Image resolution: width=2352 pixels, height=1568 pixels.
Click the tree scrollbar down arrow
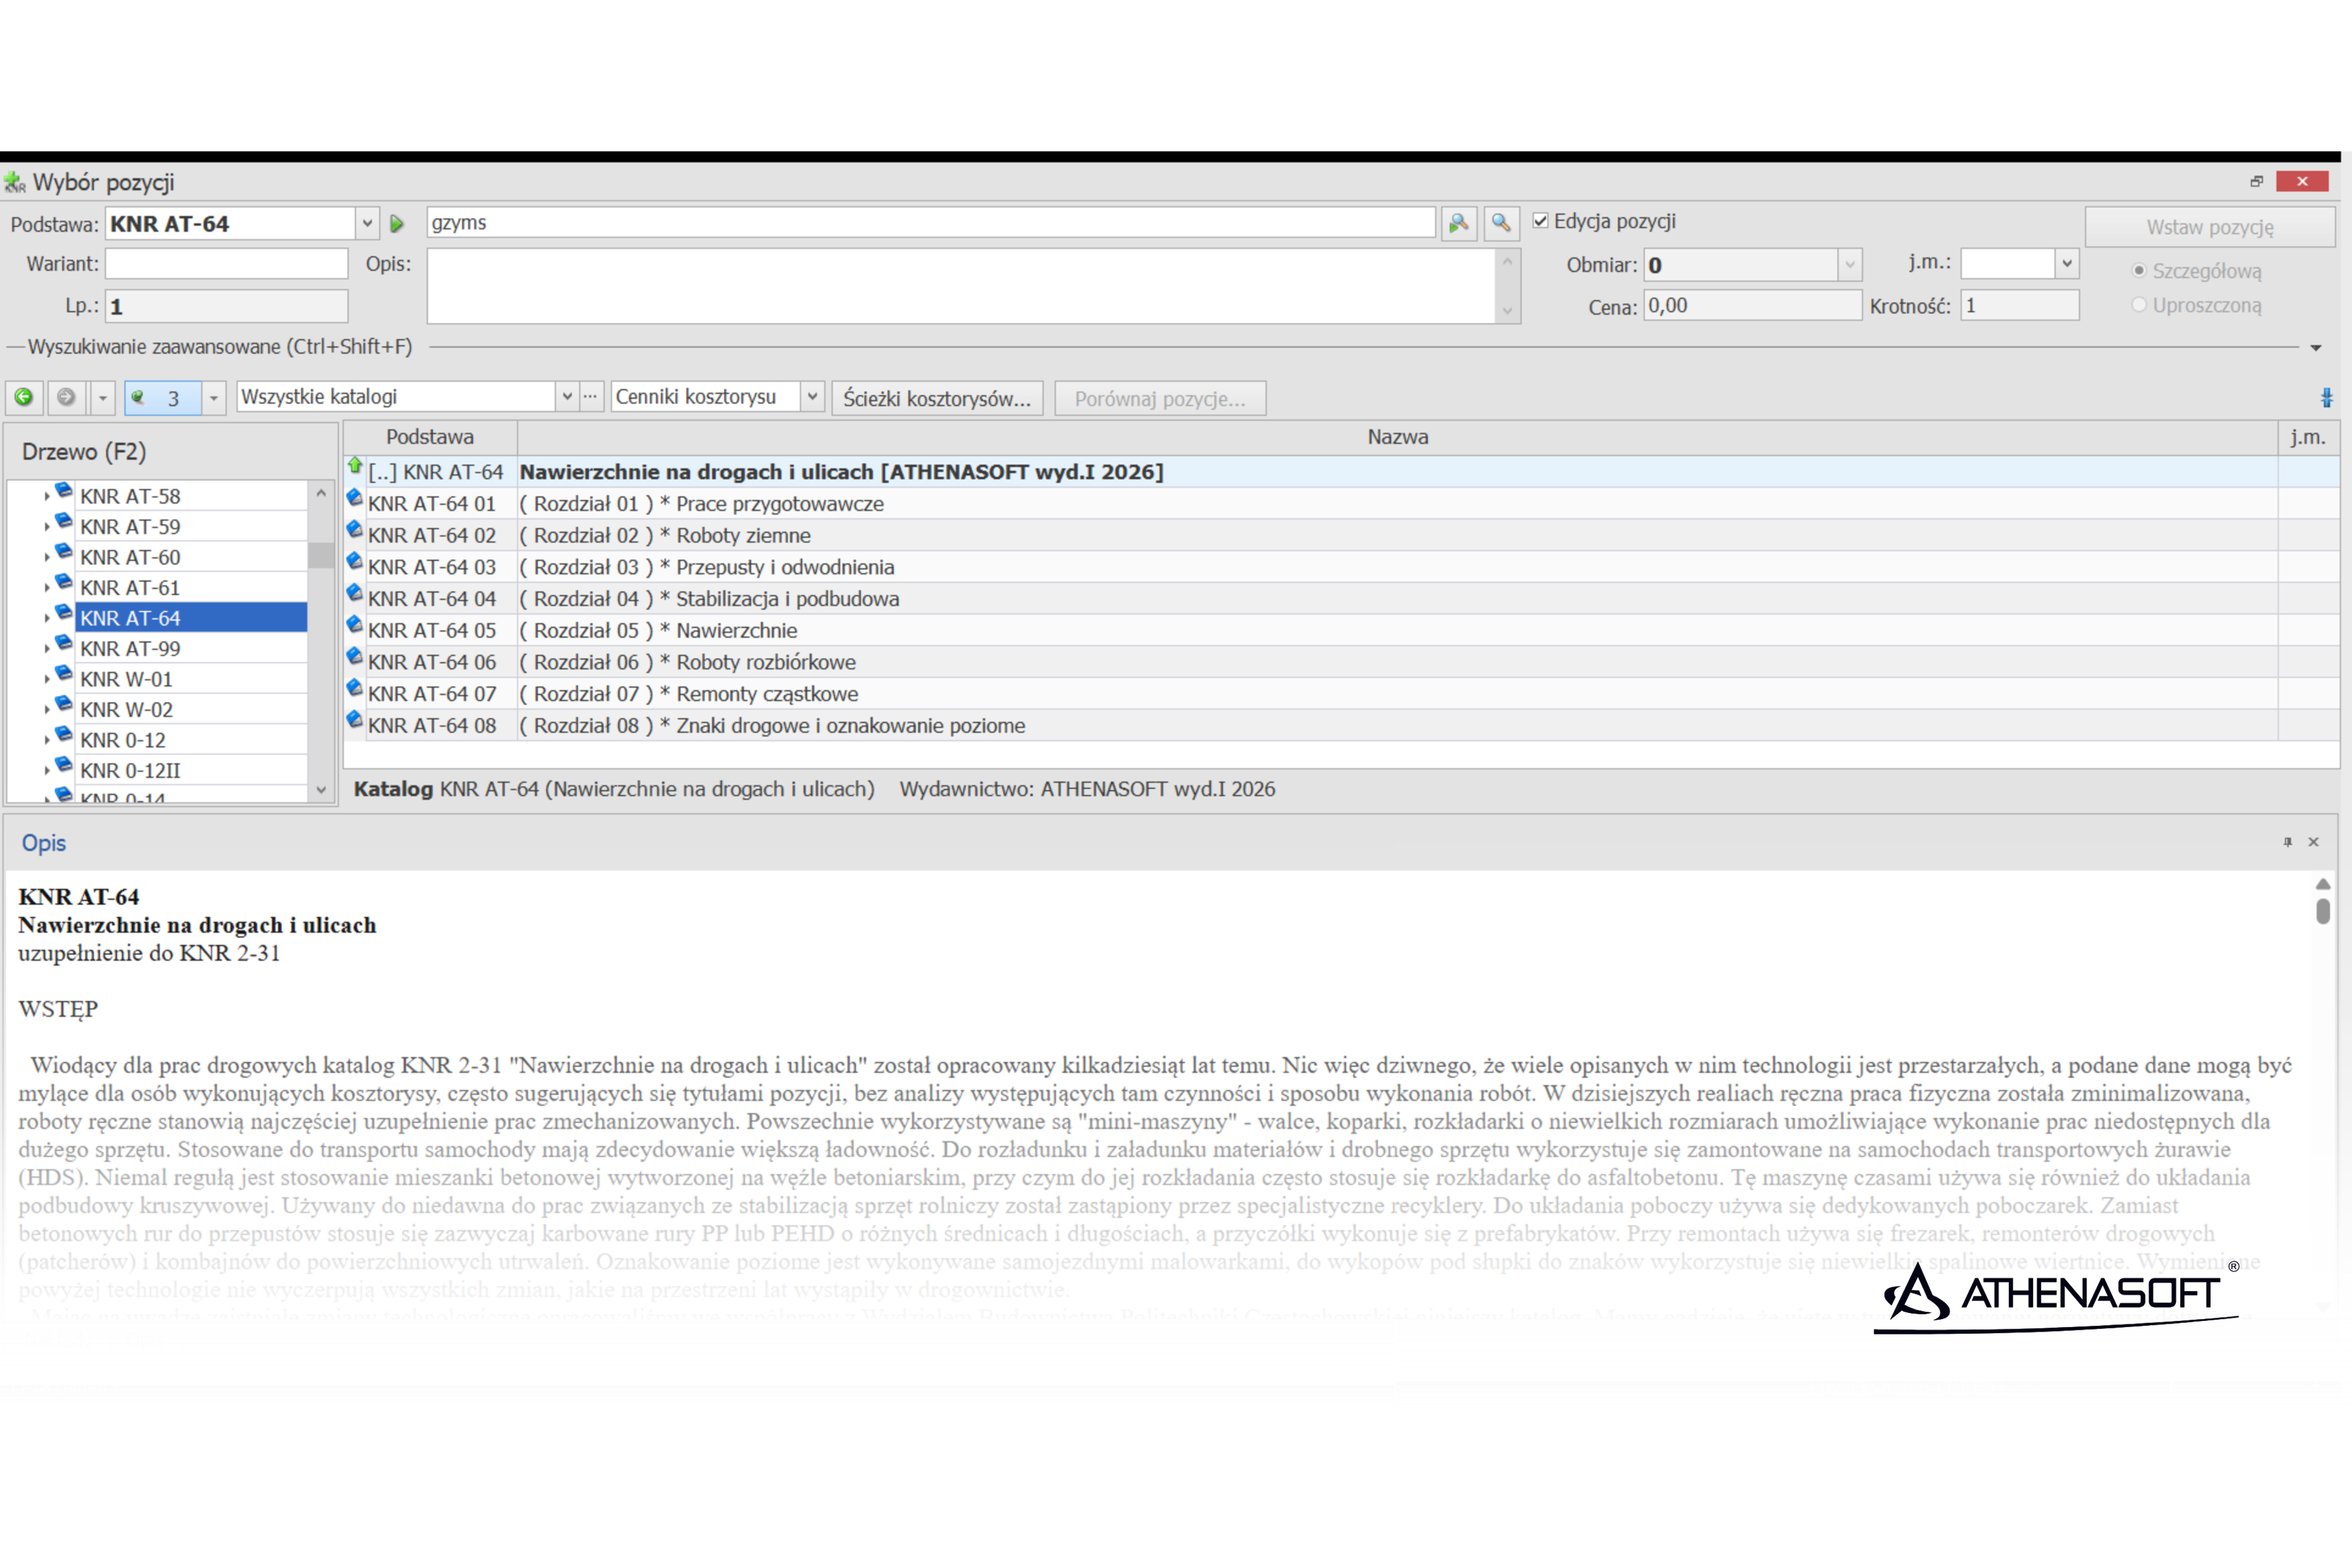point(321,790)
